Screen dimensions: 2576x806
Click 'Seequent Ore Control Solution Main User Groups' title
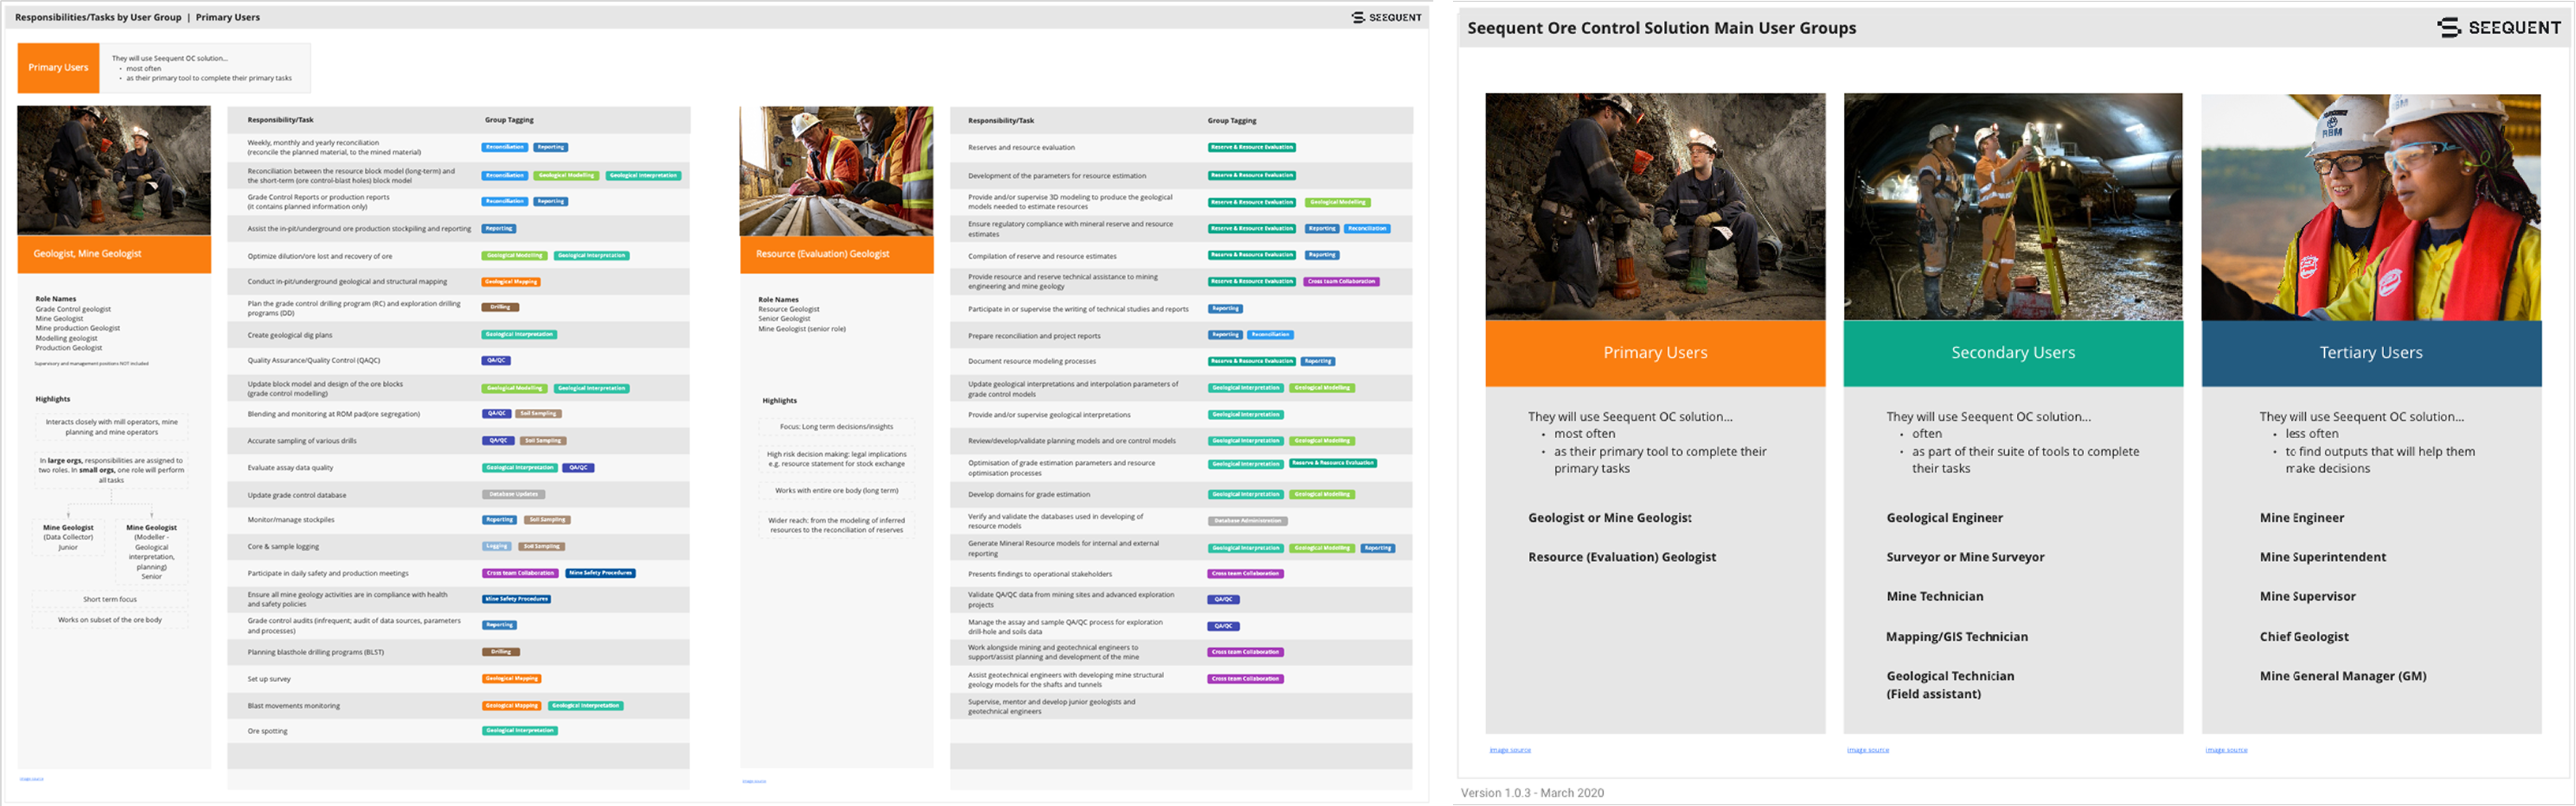click(x=1661, y=28)
